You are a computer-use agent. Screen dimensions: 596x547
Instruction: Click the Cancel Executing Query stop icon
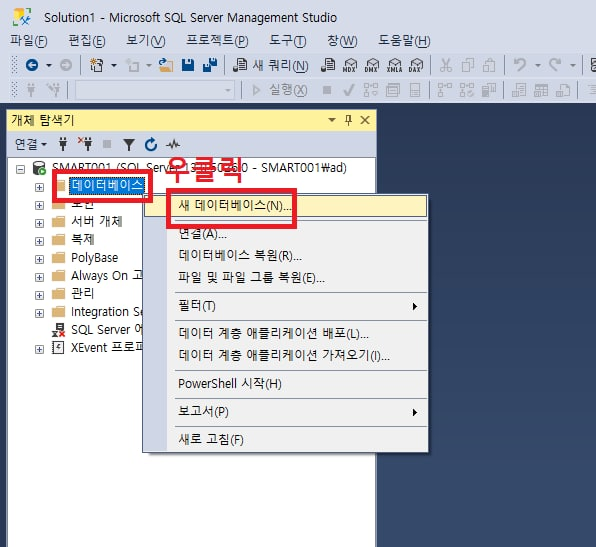click(x=327, y=90)
